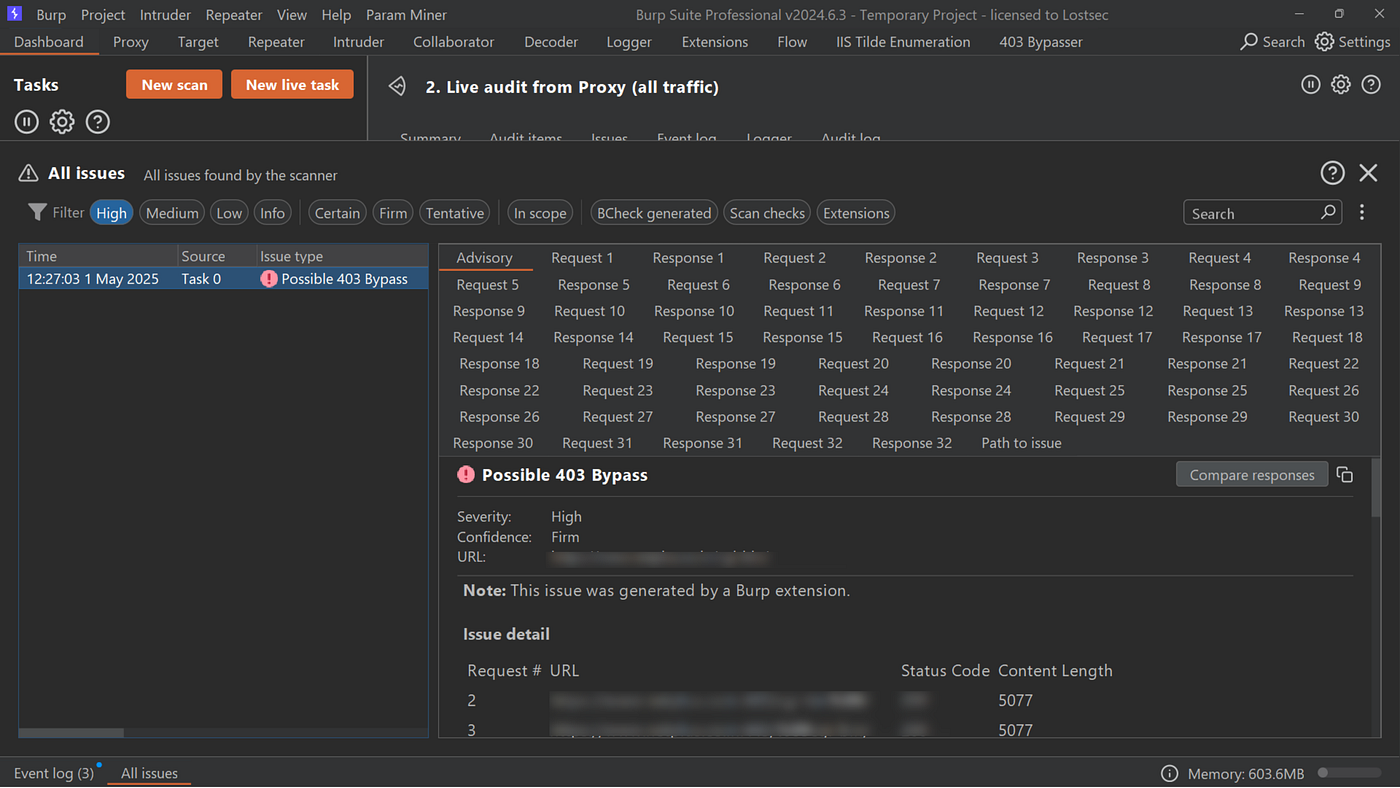Image resolution: width=1400 pixels, height=788 pixels.
Task: Sort issues by Time column header
Action: [x=98, y=256]
